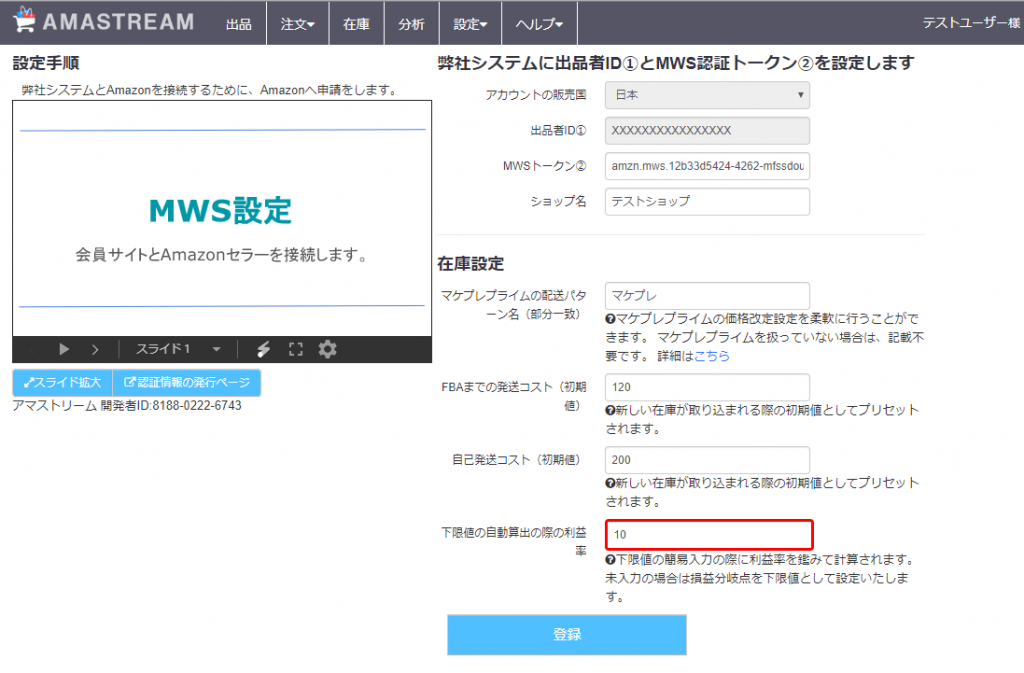
Task: Toggle slide fullscreen mode icon
Action: [x=296, y=349]
